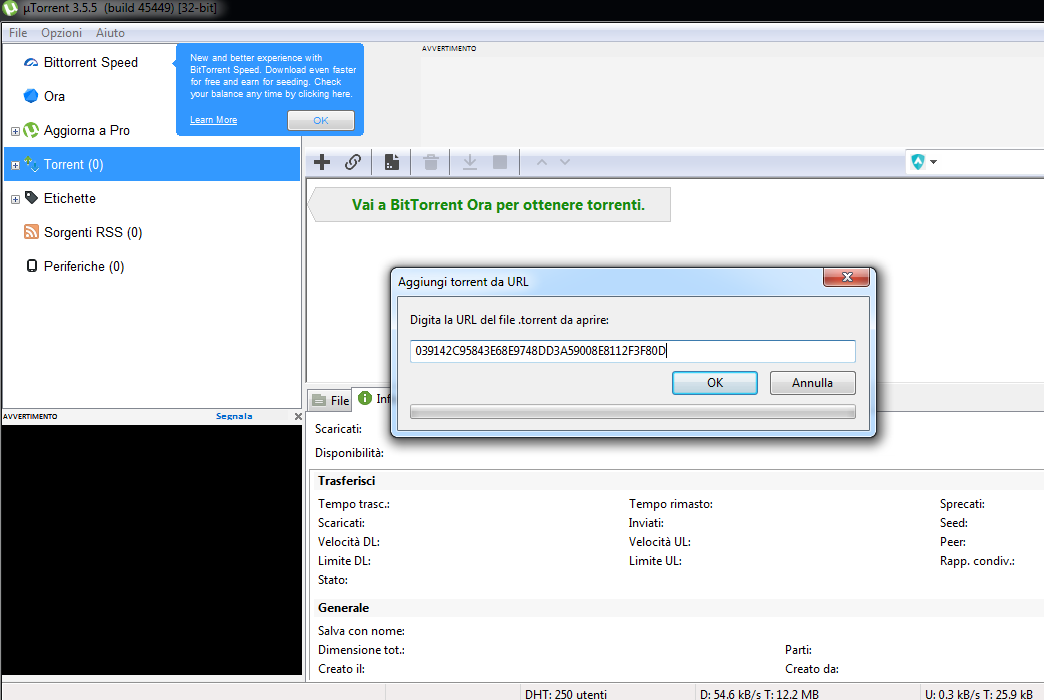Click the Generale section header
The height and width of the screenshot is (700, 1044).
(344, 608)
